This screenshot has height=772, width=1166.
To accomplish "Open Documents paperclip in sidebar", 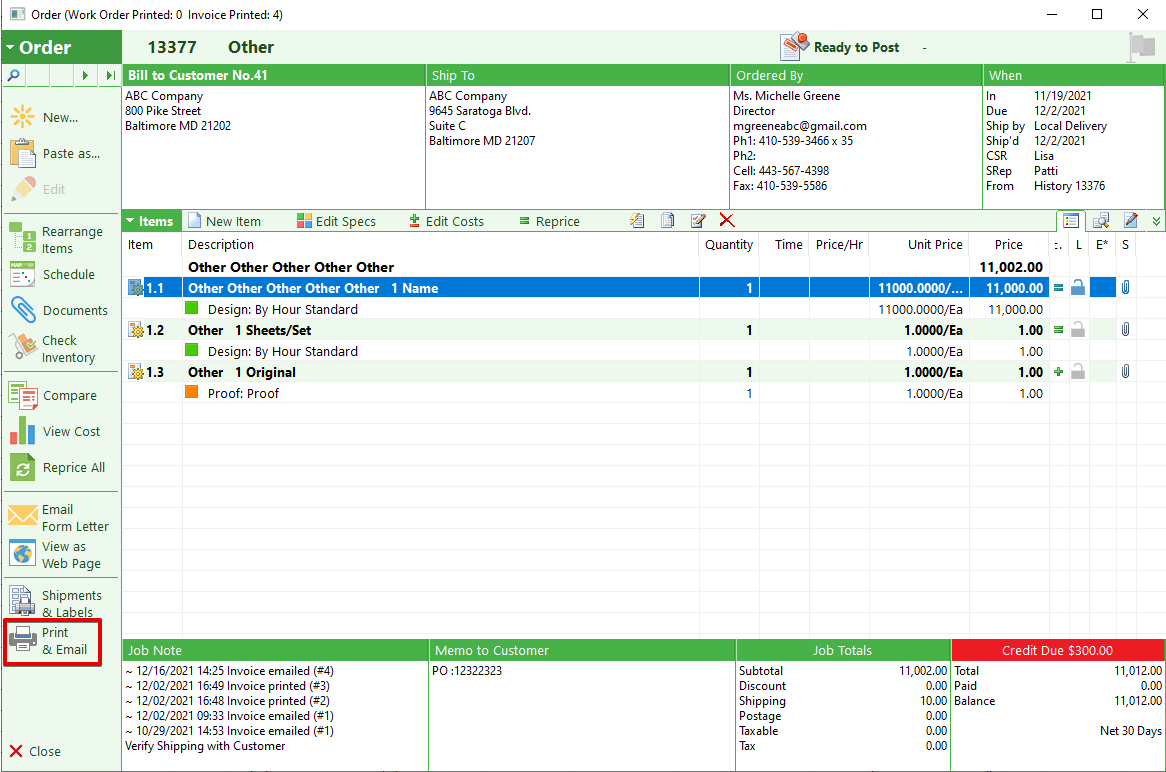I will 23,310.
